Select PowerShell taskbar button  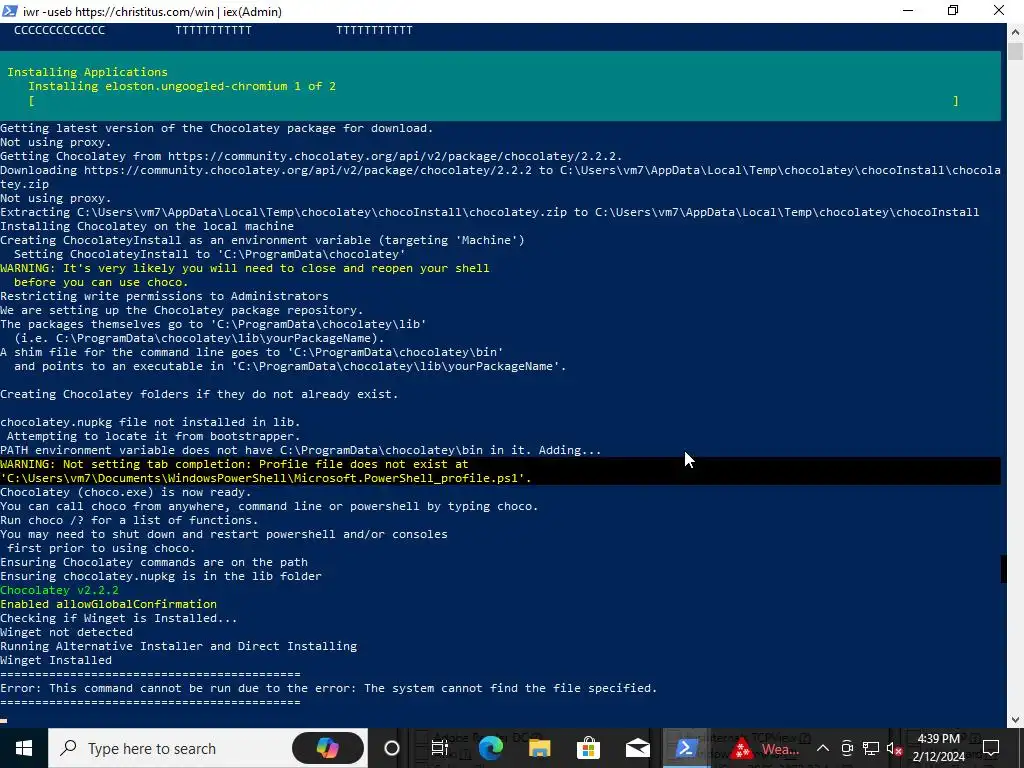coord(686,748)
